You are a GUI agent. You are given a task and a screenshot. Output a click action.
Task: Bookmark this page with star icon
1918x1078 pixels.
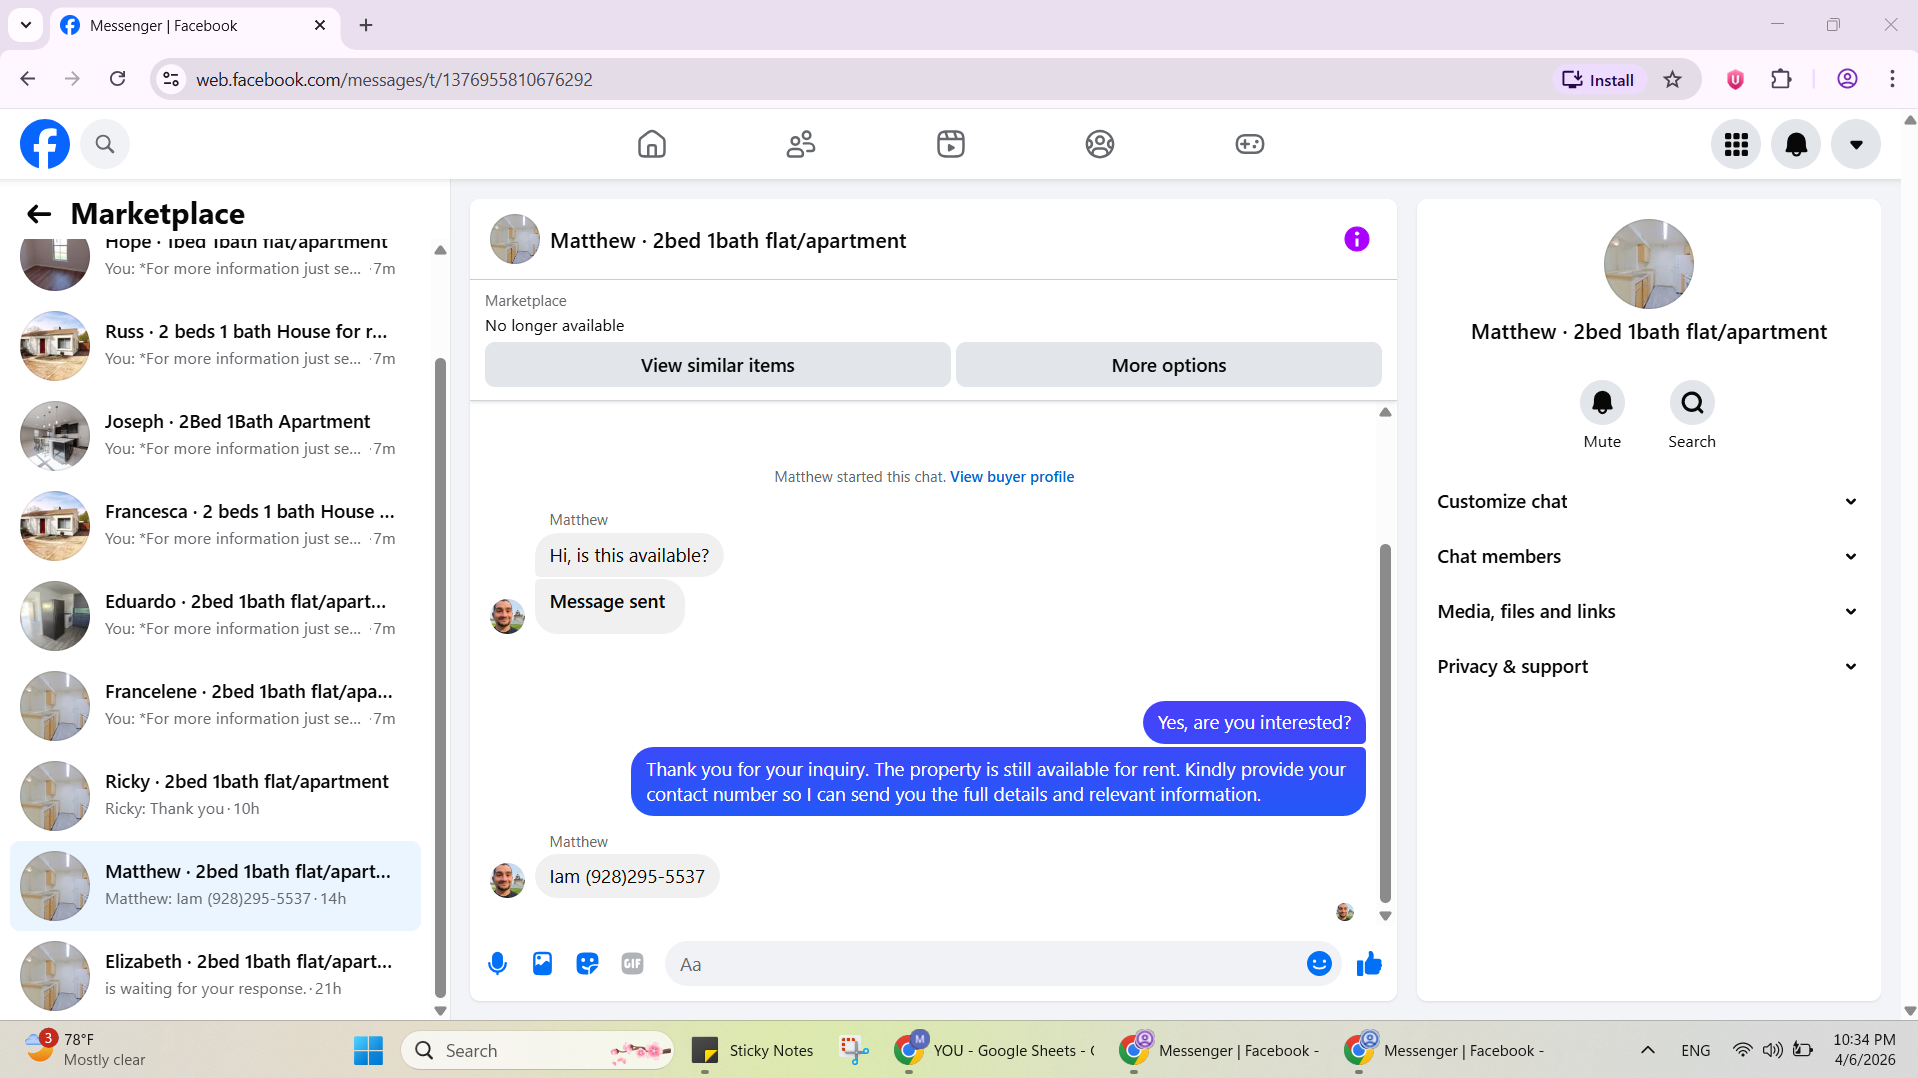coord(1672,79)
